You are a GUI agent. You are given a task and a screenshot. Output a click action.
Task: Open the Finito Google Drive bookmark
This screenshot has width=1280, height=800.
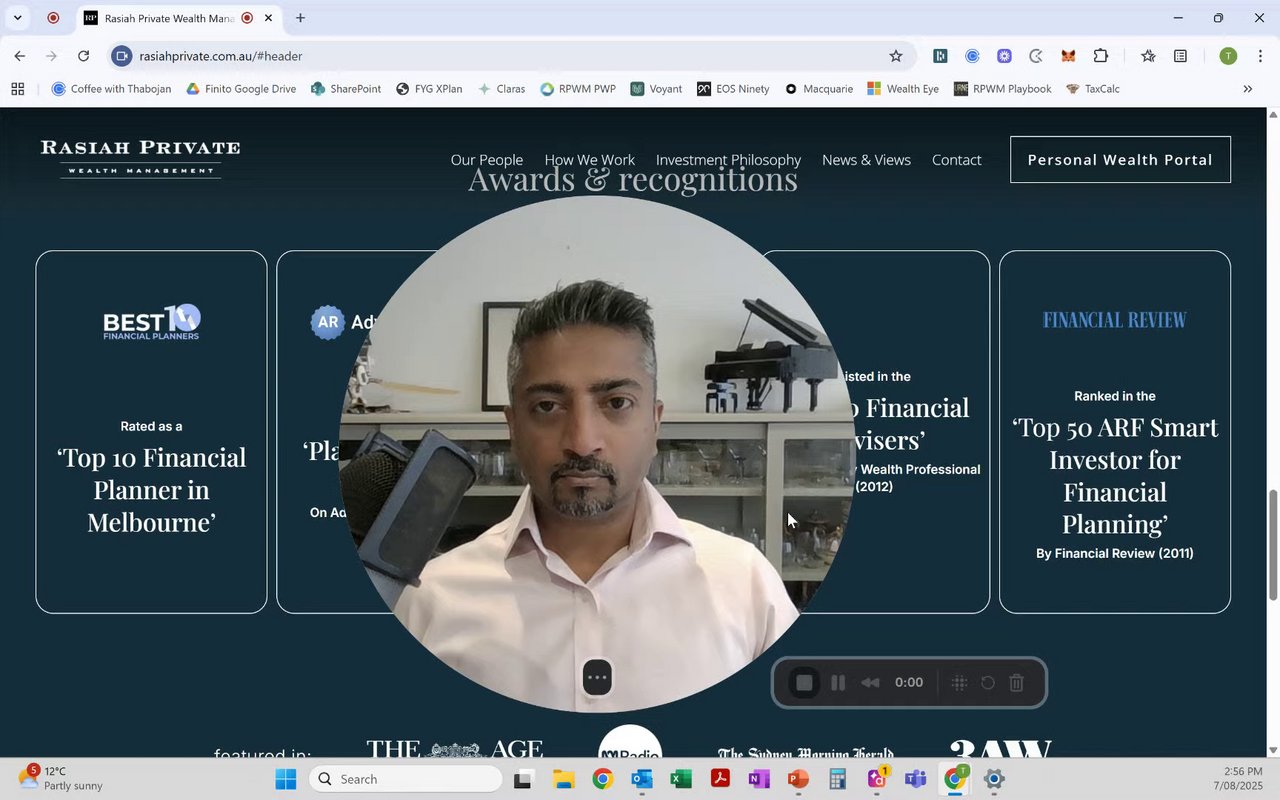[x=241, y=89]
